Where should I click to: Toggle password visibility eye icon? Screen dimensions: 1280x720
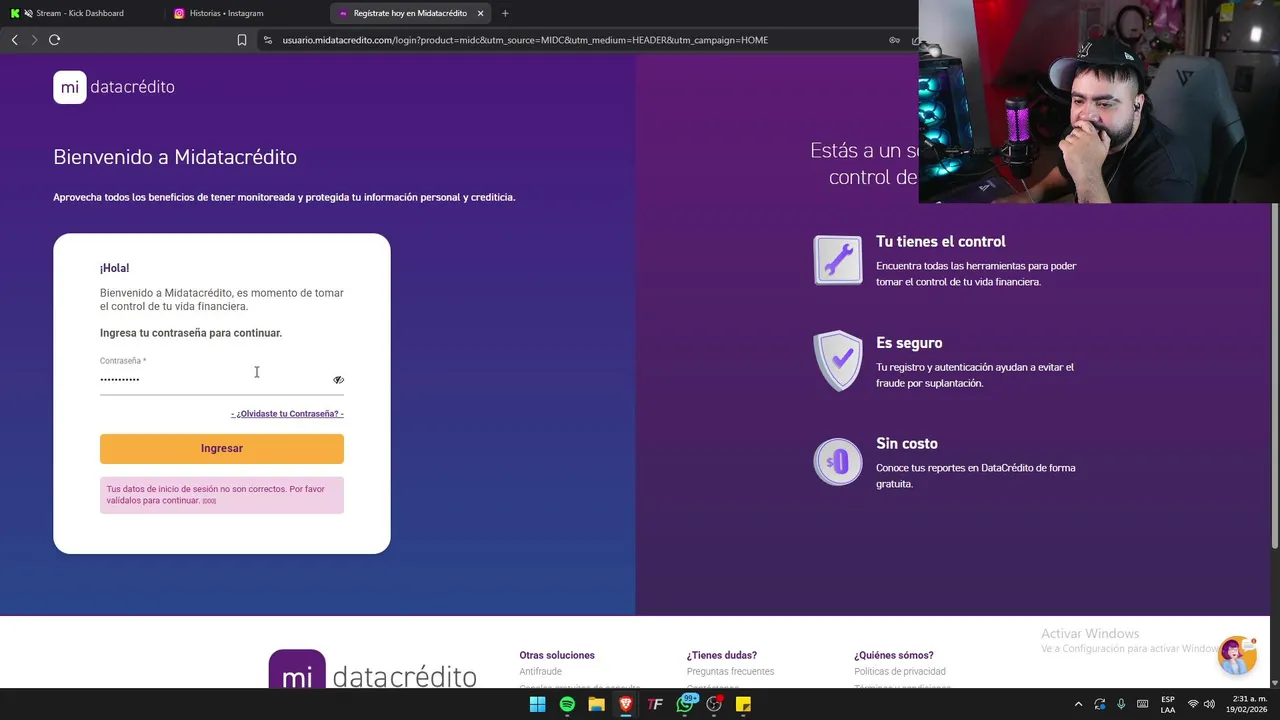[x=338, y=380]
